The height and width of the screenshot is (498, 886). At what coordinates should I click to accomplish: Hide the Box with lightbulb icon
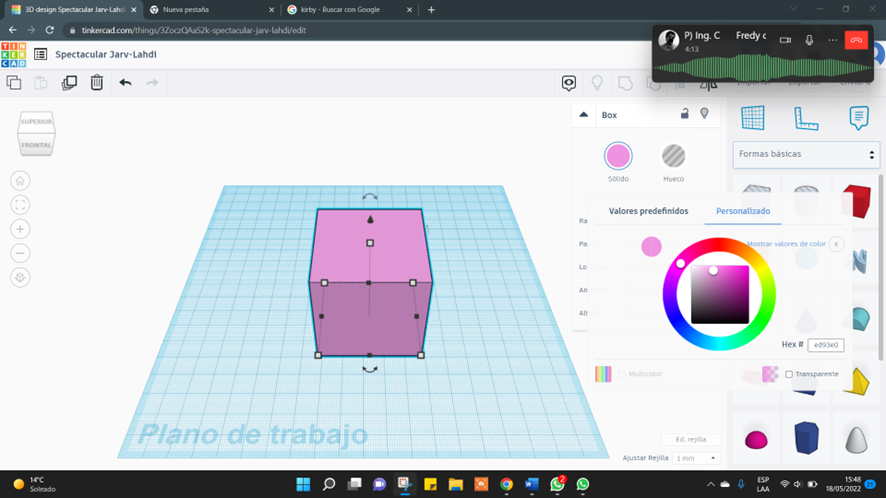coord(704,114)
